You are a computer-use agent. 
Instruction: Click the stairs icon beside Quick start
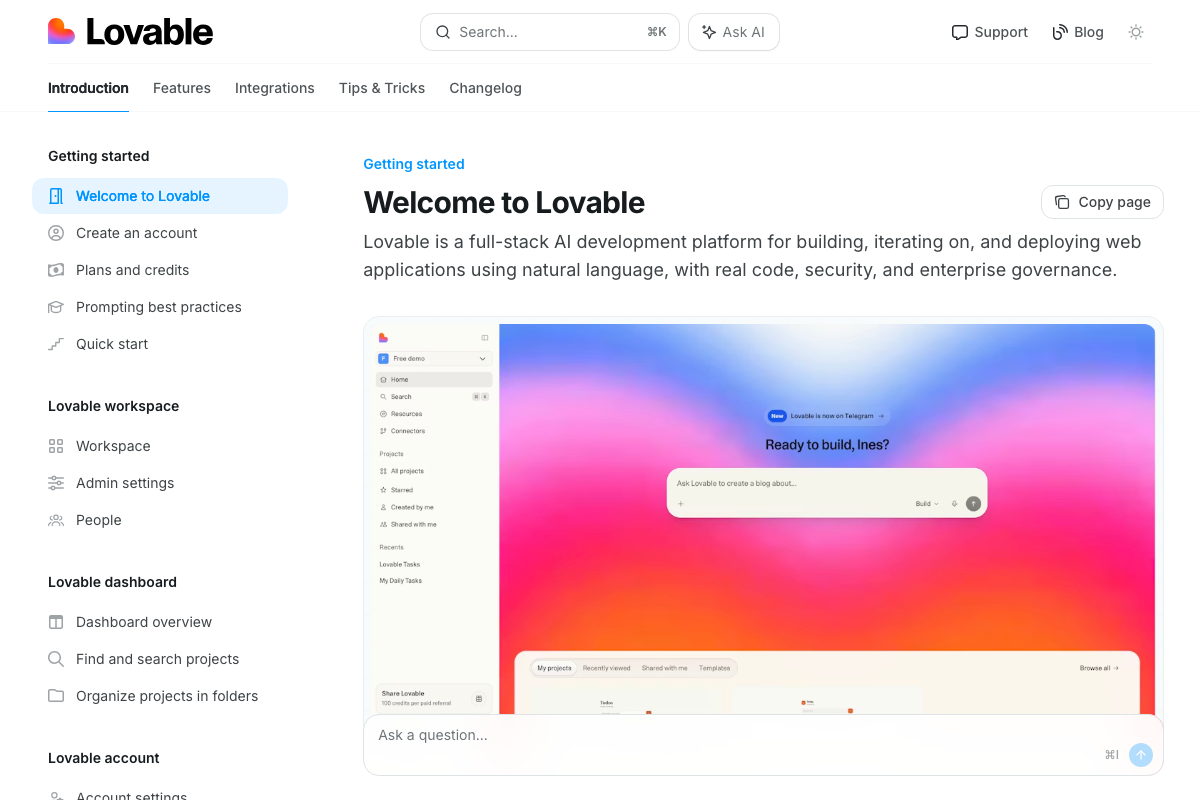pos(56,344)
